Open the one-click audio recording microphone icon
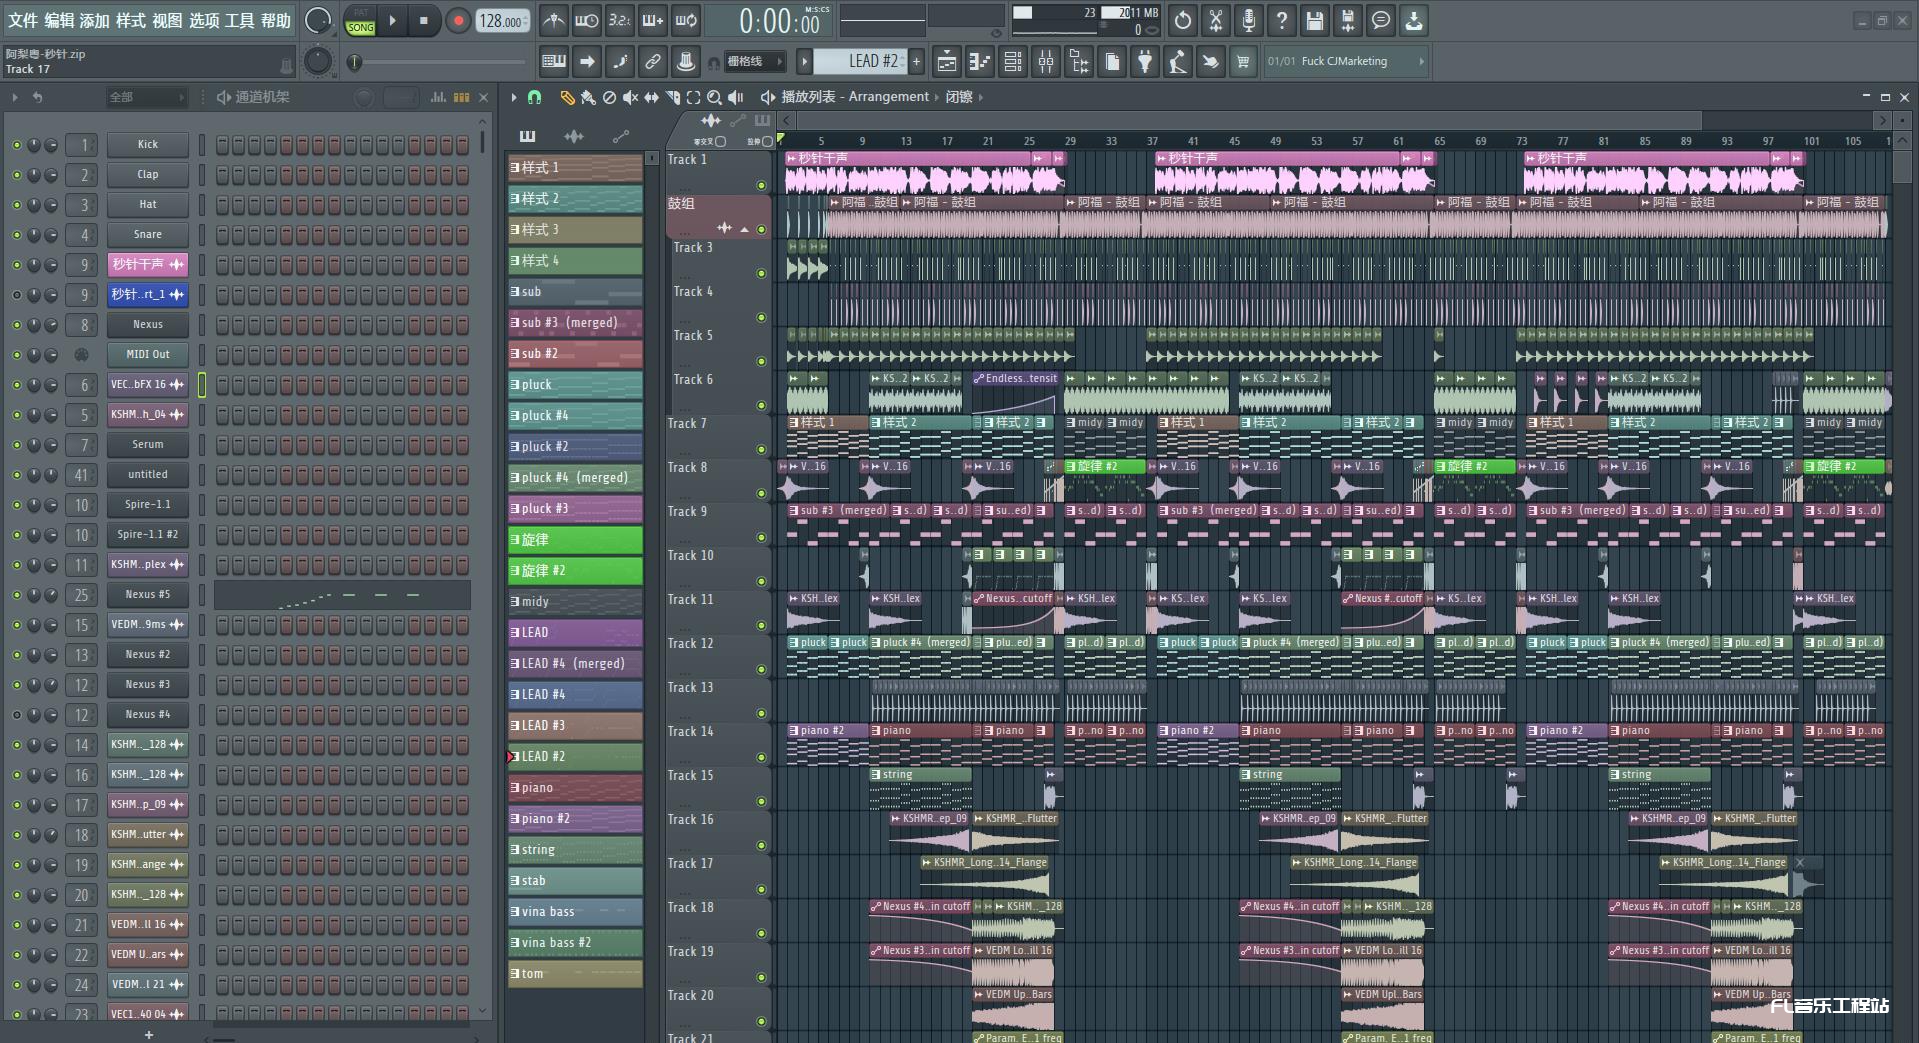 coord(1249,20)
